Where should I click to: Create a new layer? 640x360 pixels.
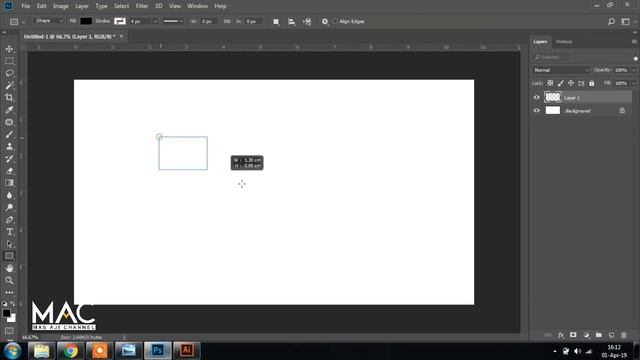(x=611, y=335)
